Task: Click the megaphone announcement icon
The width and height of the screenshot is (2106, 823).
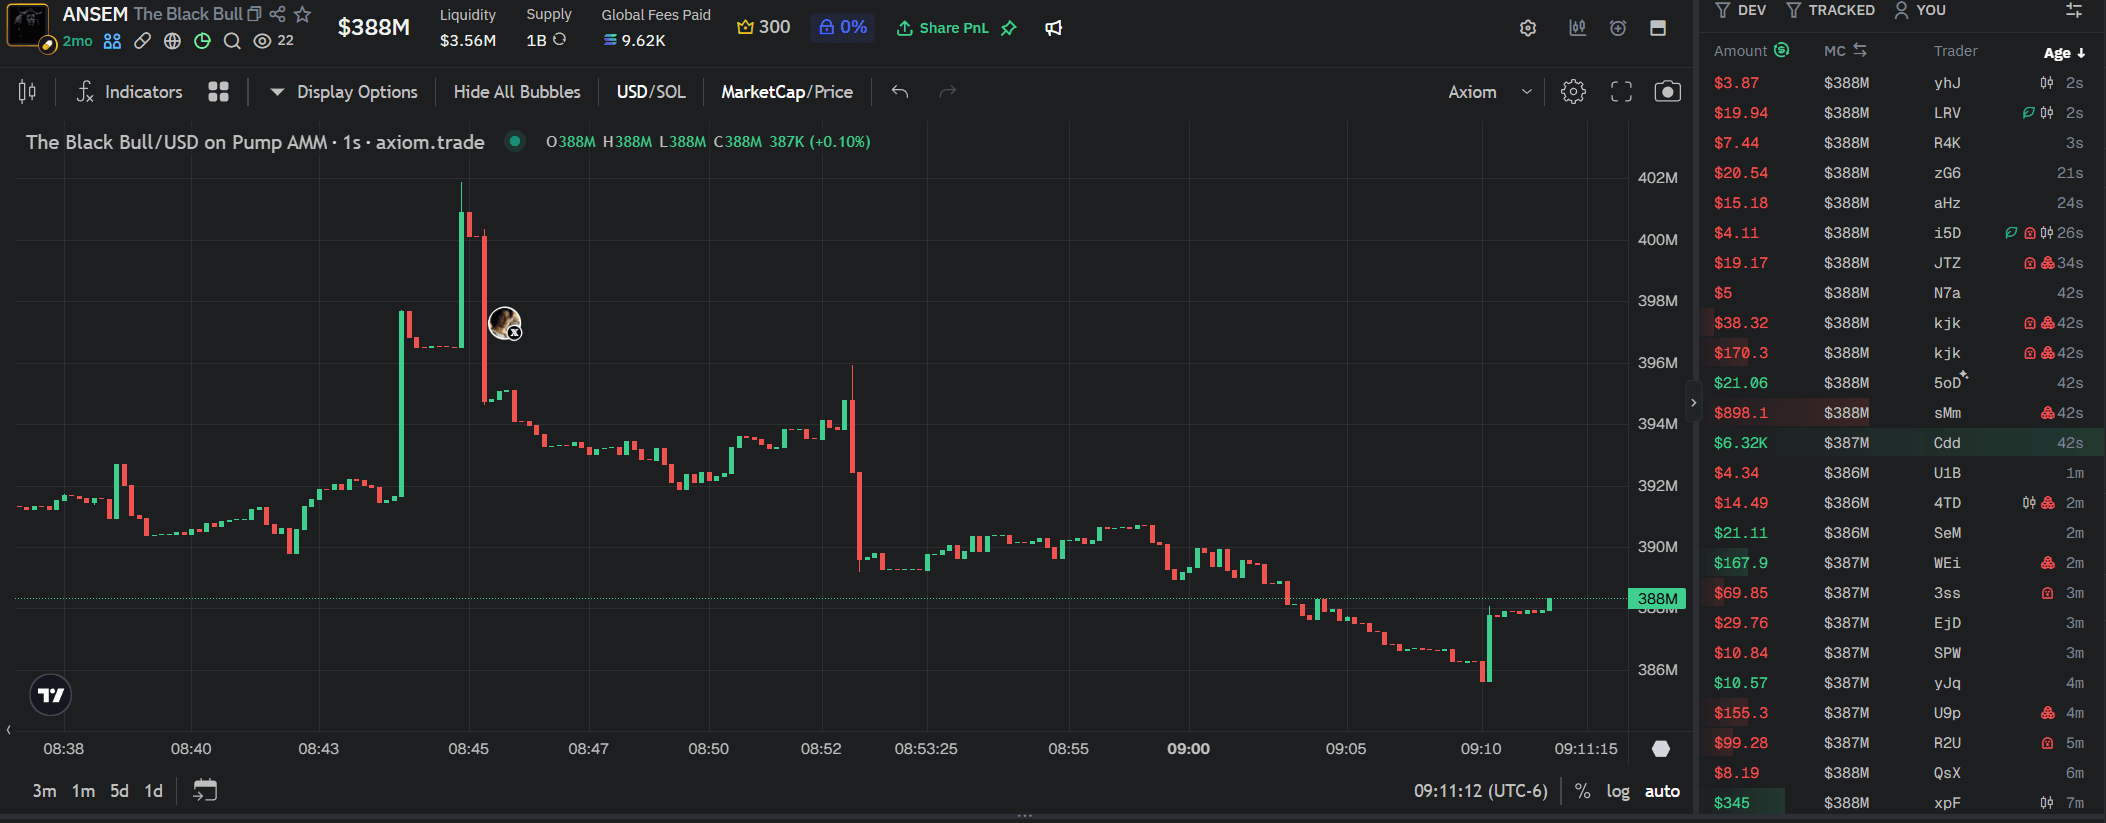Action: (1053, 28)
